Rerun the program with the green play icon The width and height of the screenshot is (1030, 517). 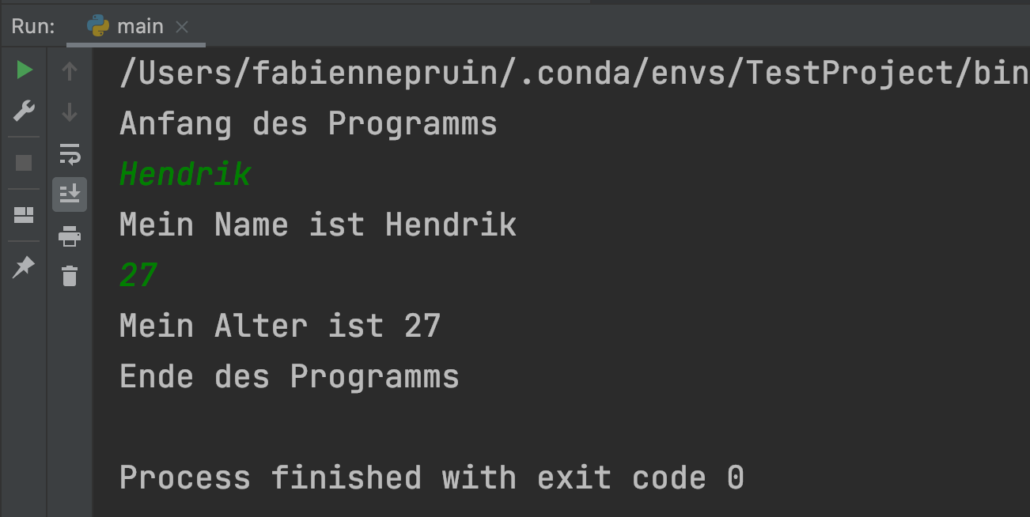24,70
